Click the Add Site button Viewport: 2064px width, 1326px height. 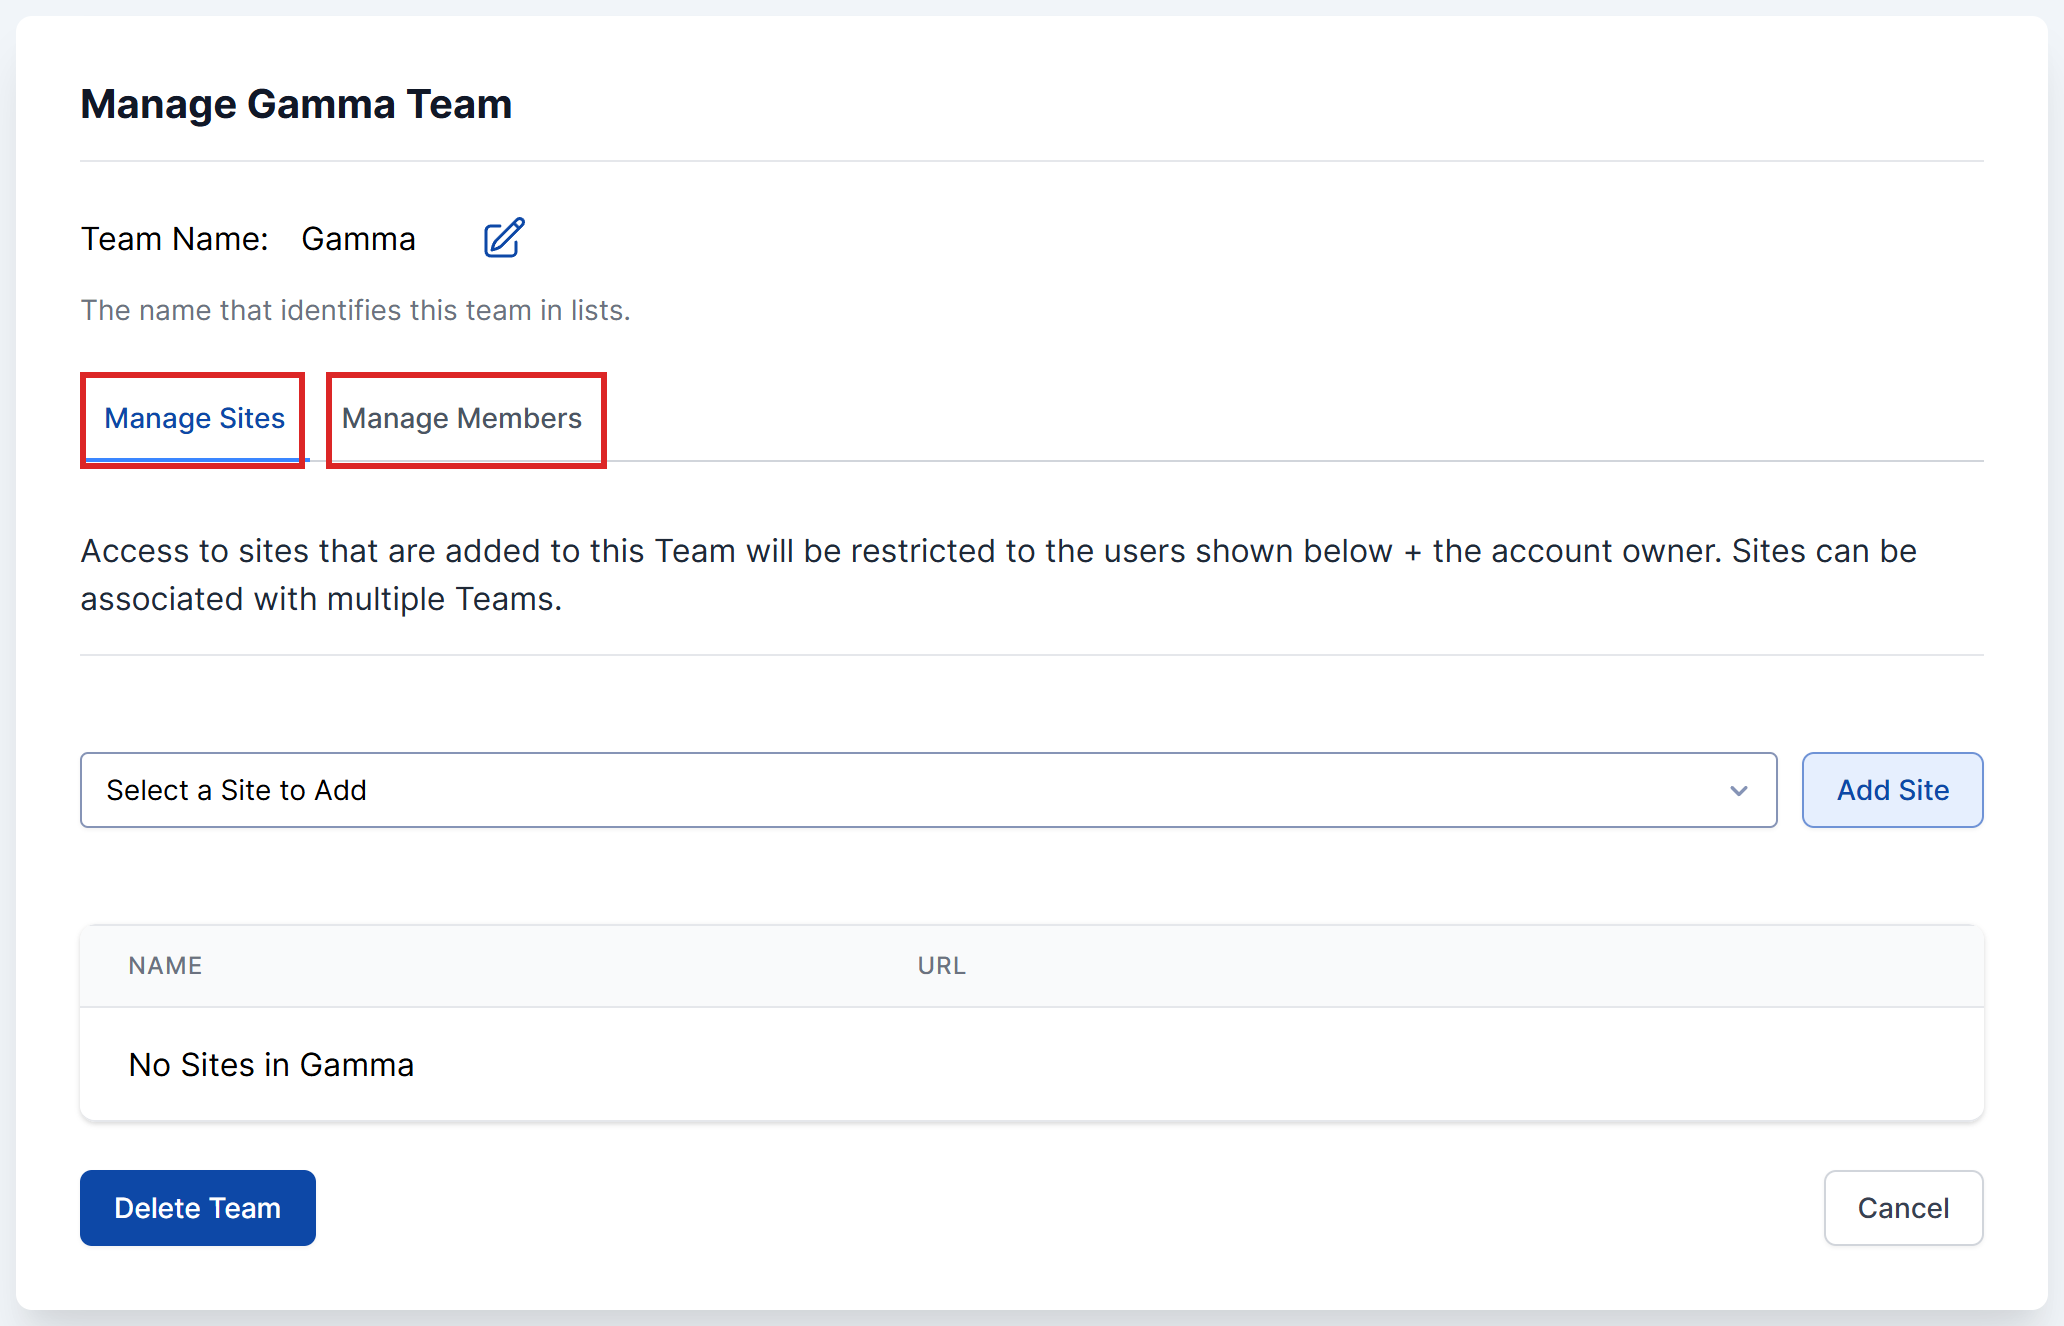1892,790
